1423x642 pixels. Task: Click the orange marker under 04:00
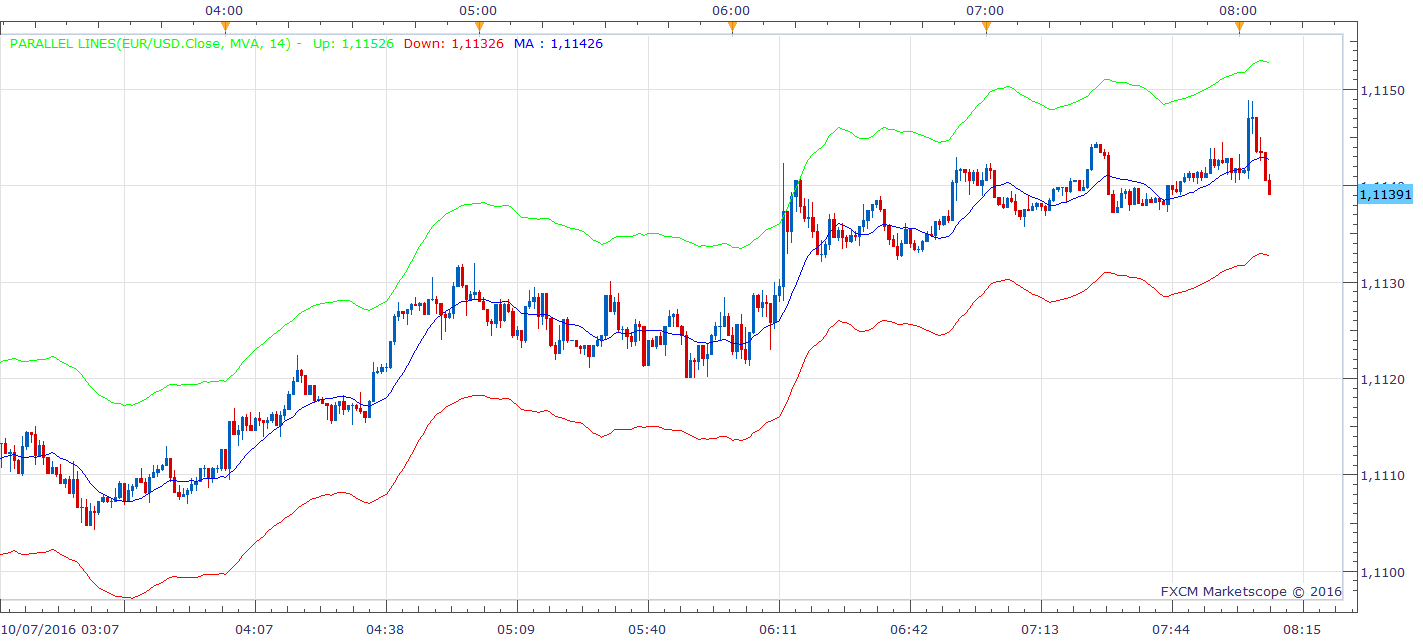225,27
